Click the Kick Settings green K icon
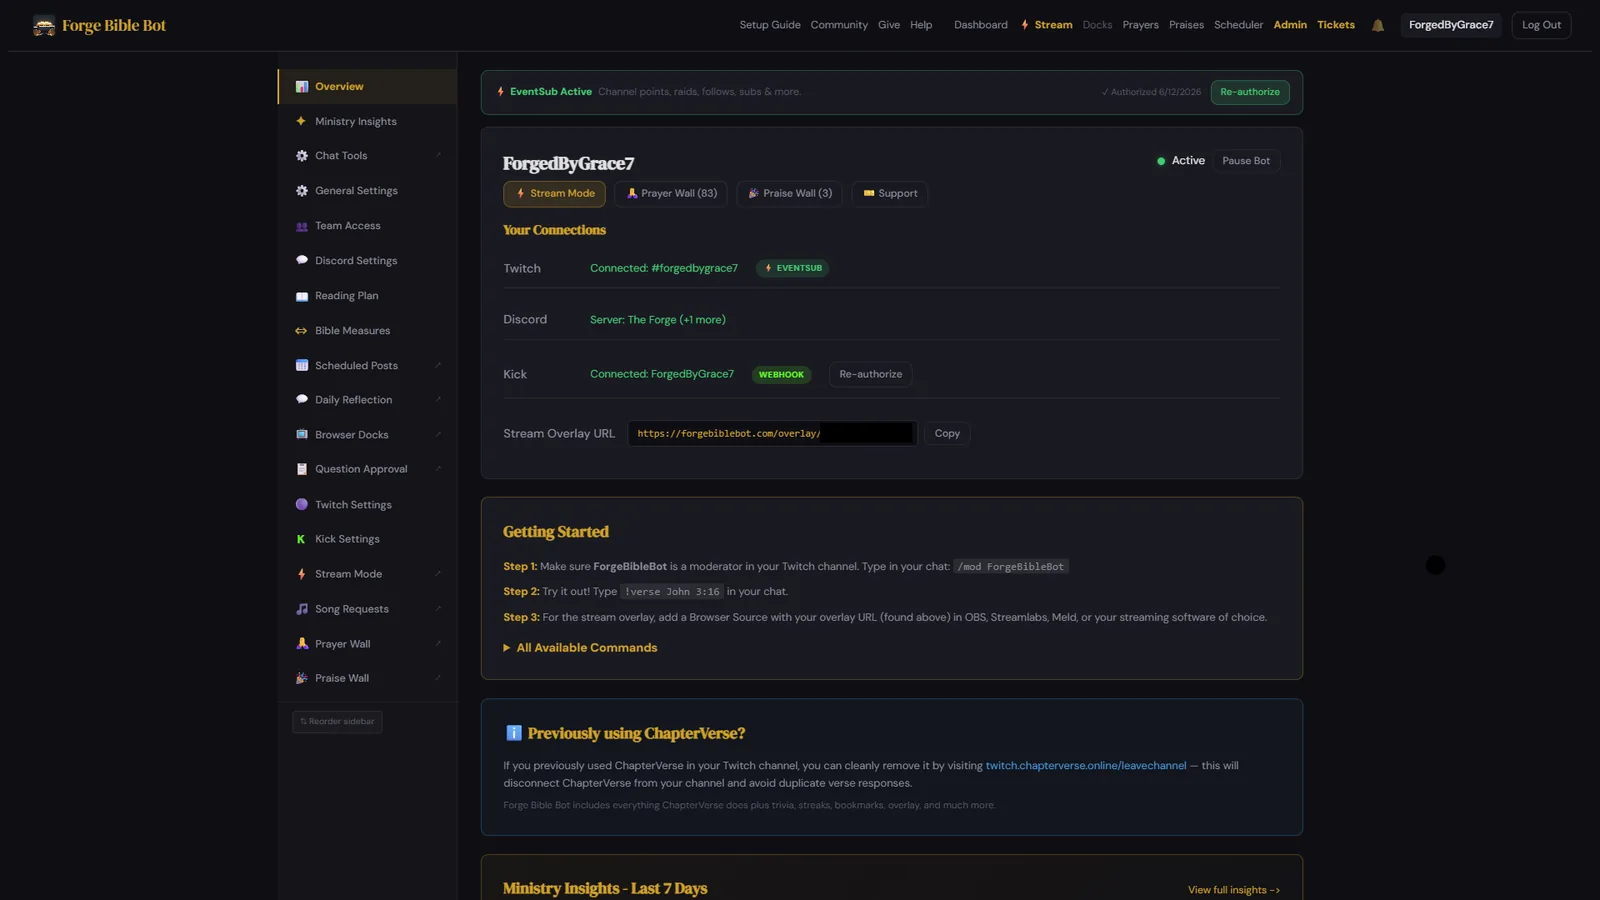1600x900 pixels. (x=301, y=539)
